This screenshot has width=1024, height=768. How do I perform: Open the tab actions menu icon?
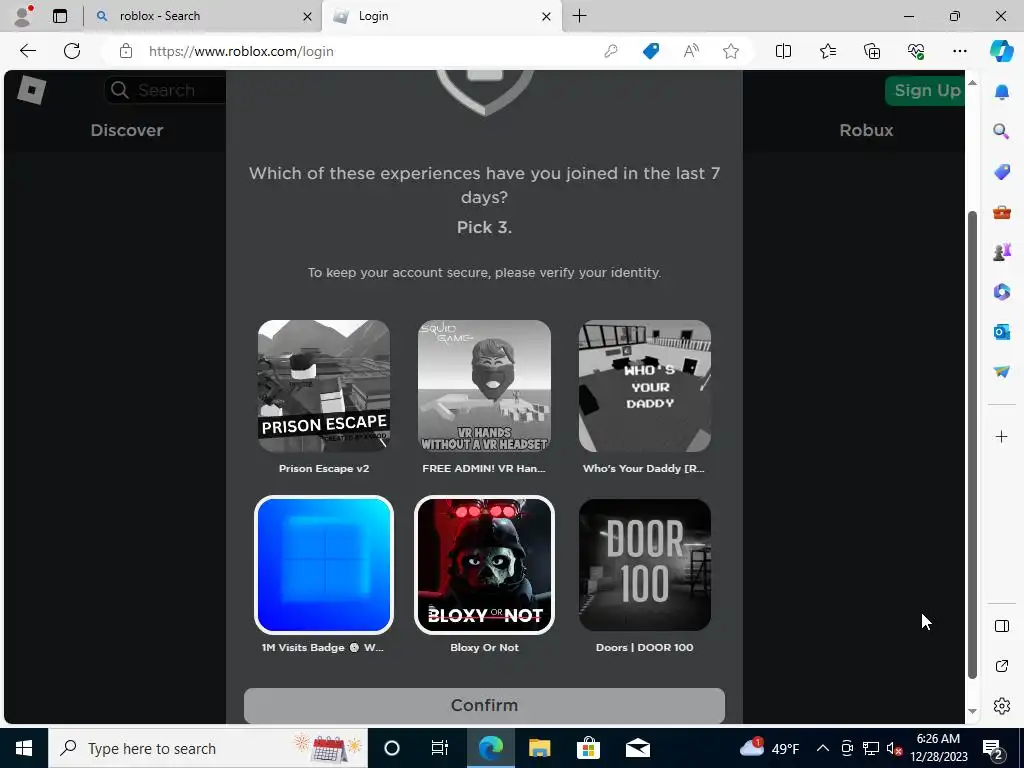[60, 16]
